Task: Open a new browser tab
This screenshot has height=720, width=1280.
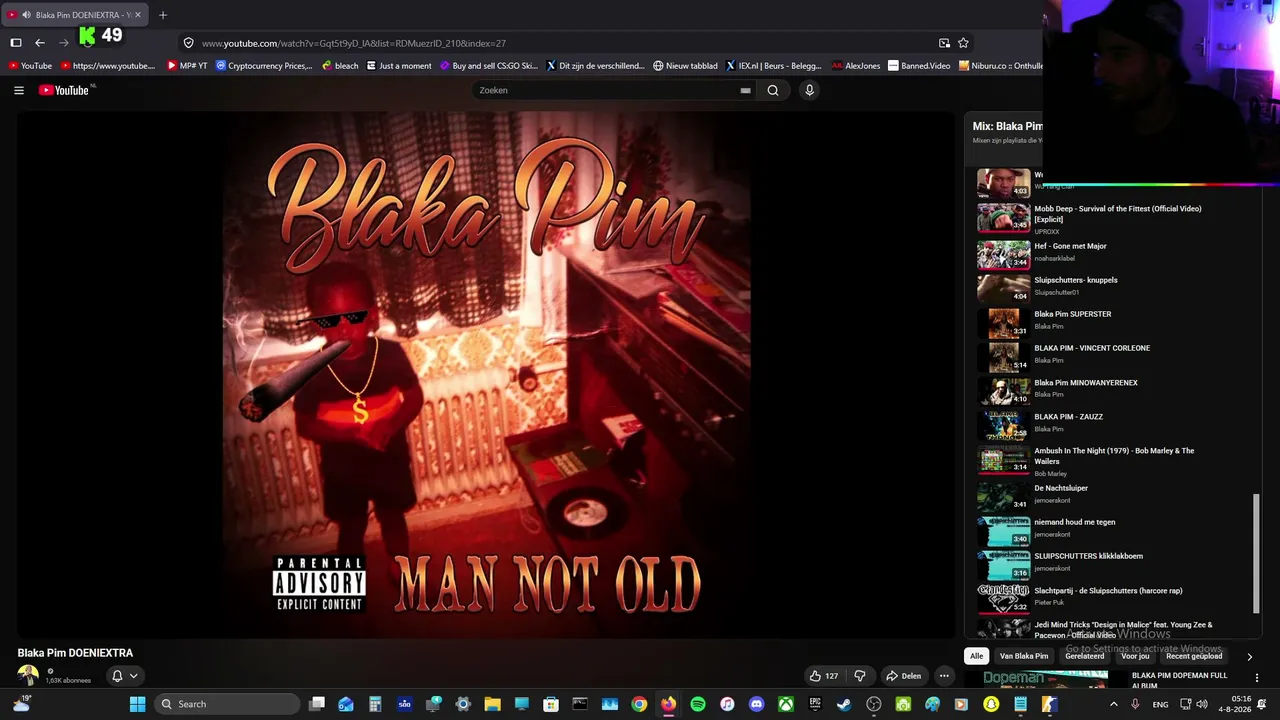Action: (163, 15)
